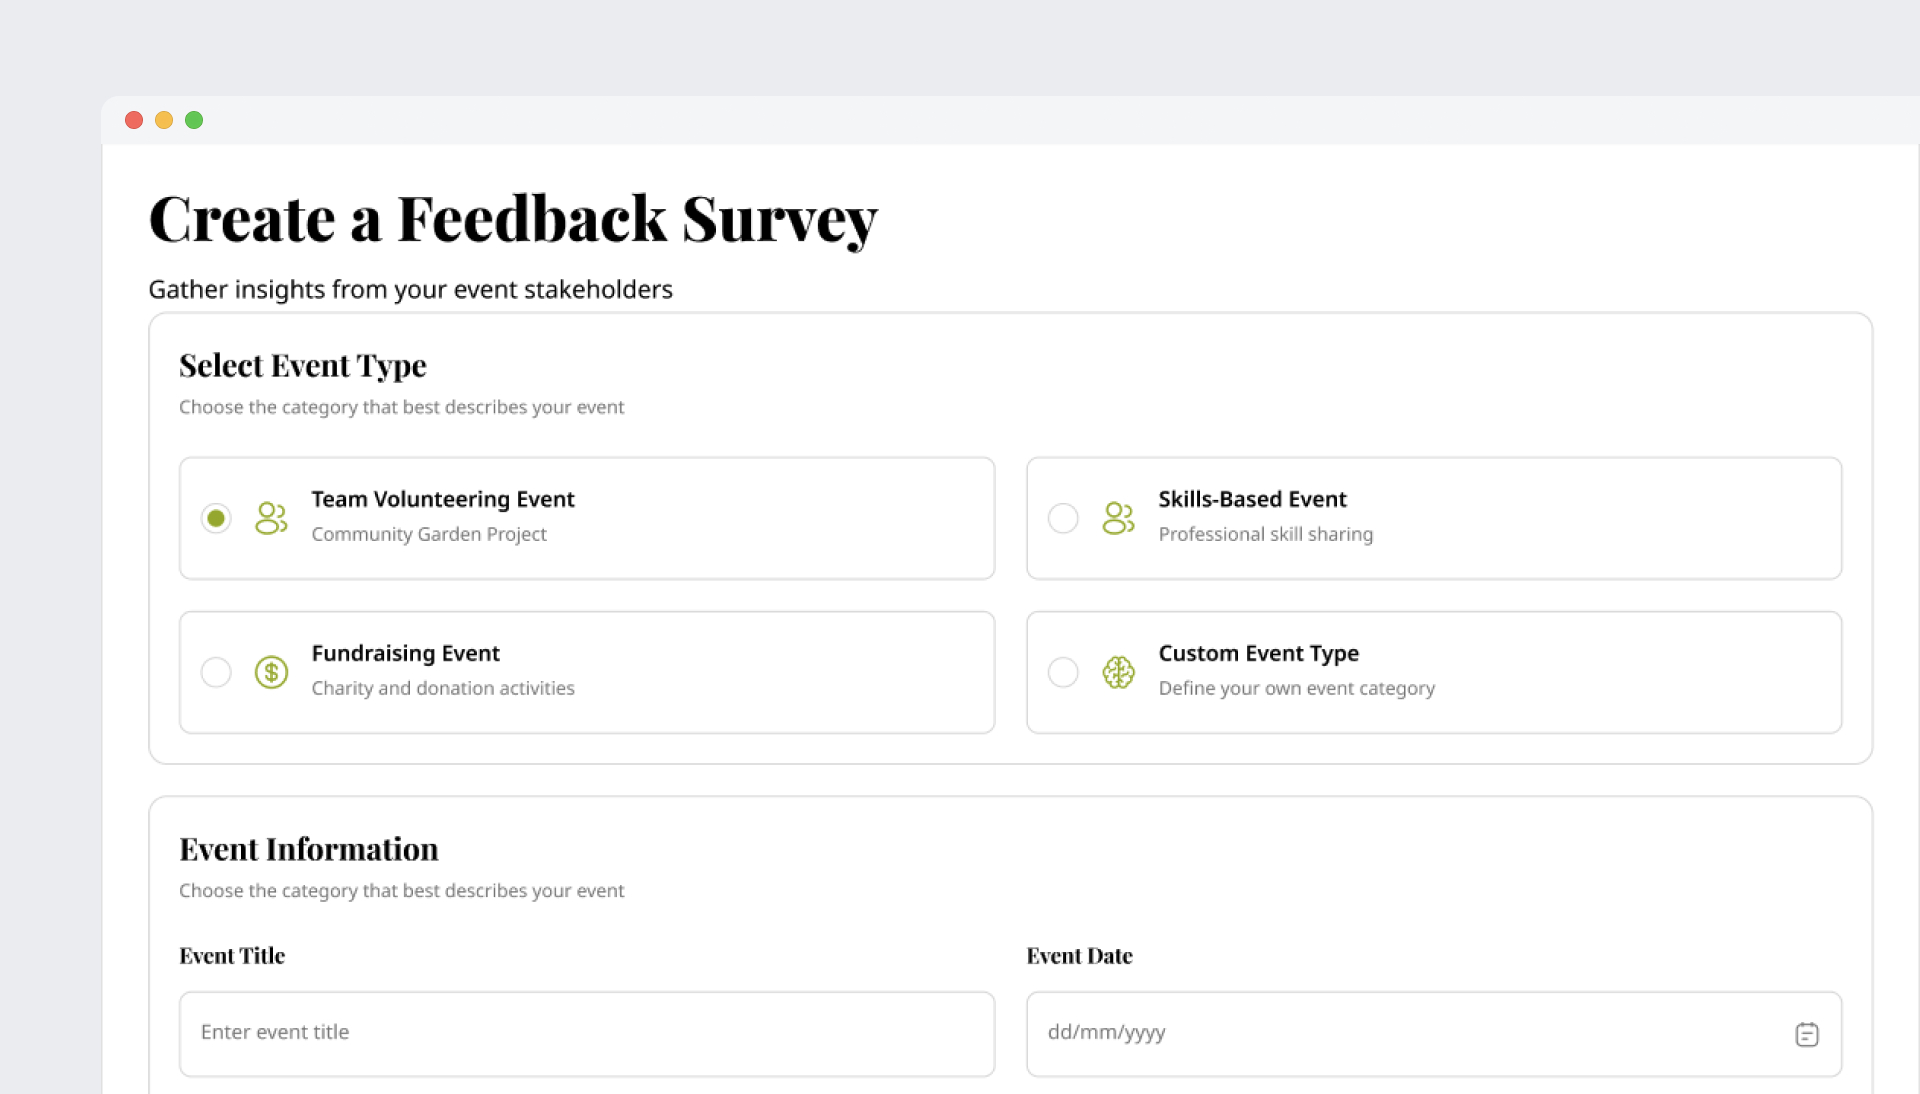Image resolution: width=1920 pixels, height=1094 pixels.
Task: Click the people icon for Team Volunteering Event
Action: 271,518
